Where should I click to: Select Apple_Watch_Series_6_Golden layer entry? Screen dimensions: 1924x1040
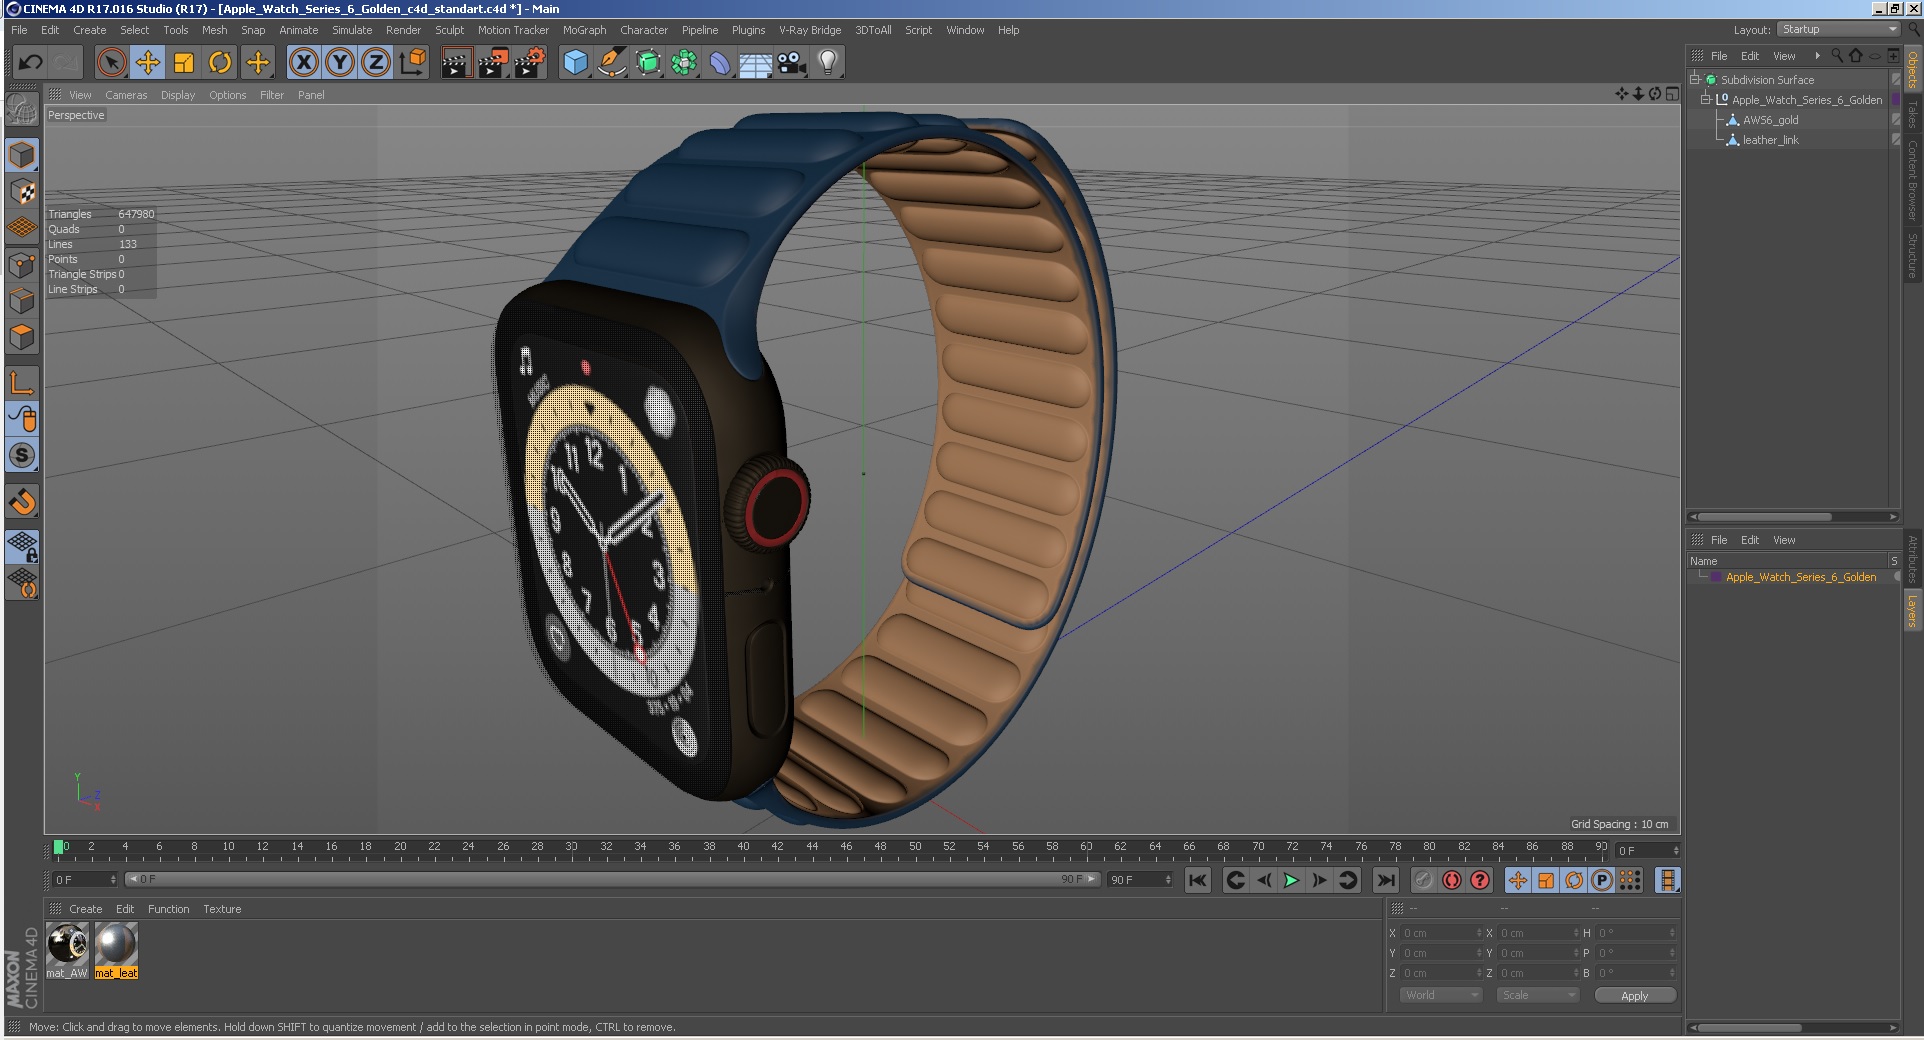click(x=1800, y=577)
